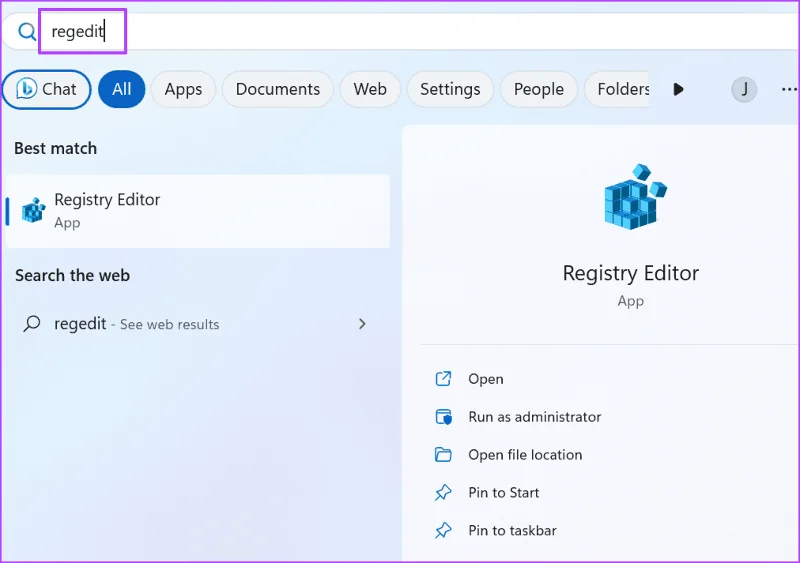Select the All filter tab

tap(121, 89)
